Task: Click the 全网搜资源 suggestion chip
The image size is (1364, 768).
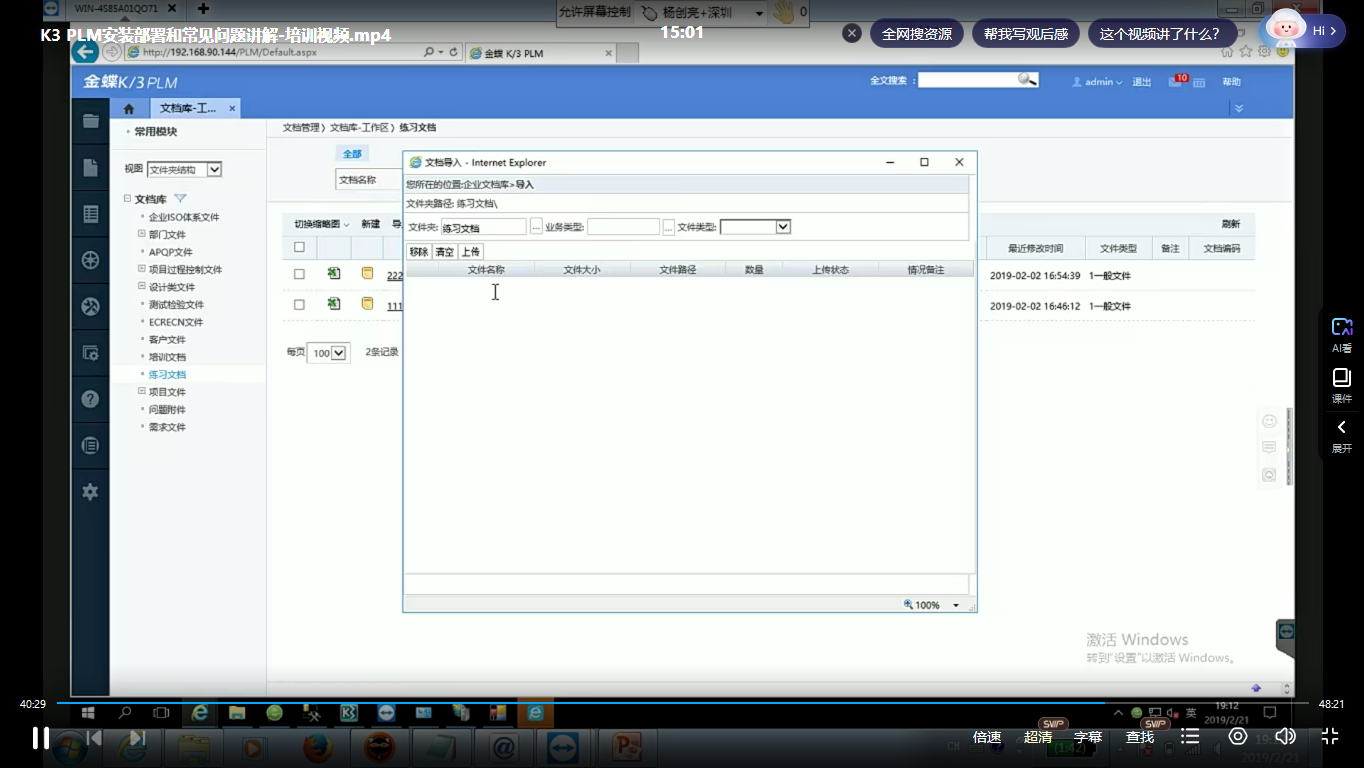Action: coord(916,33)
